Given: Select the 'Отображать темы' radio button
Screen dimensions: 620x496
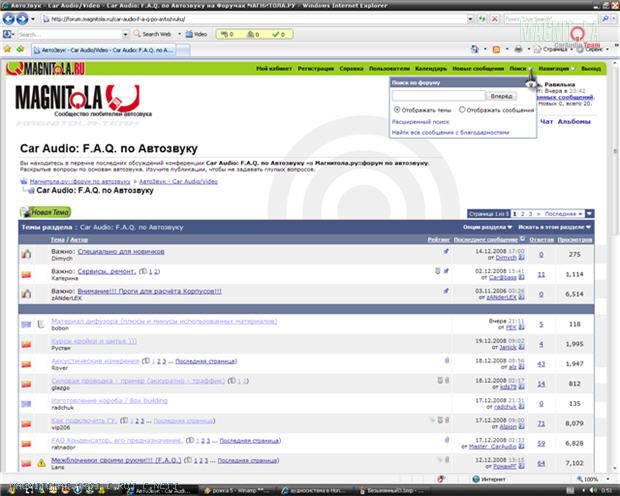Looking at the screenshot, I should pos(398,109).
